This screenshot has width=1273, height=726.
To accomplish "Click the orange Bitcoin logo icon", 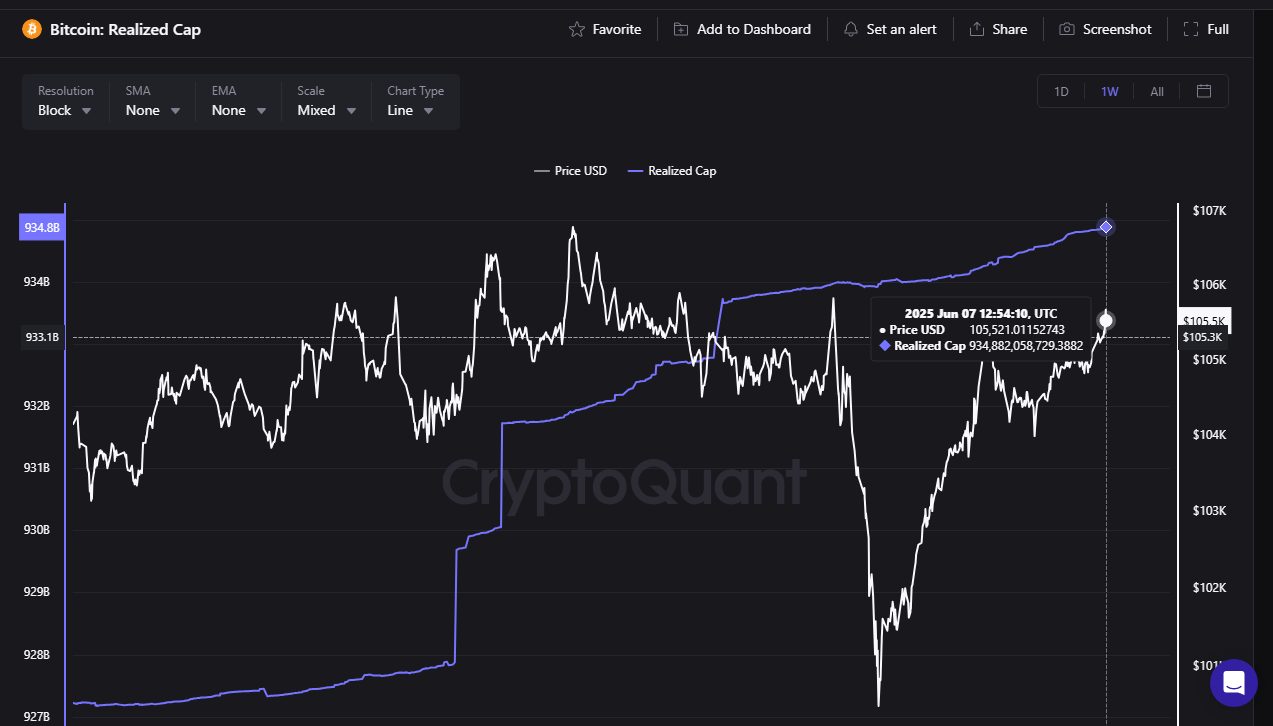I will pyautogui.click(x=32, y=29).
